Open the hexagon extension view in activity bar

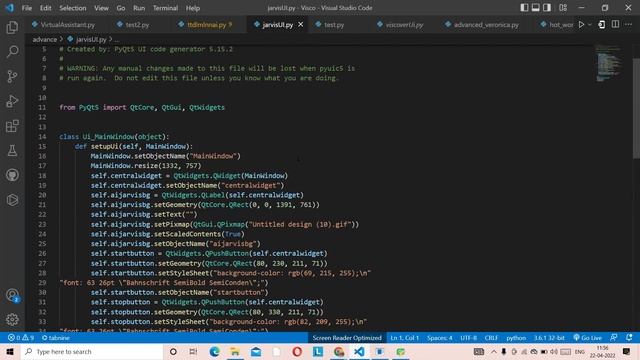(12, 200)
